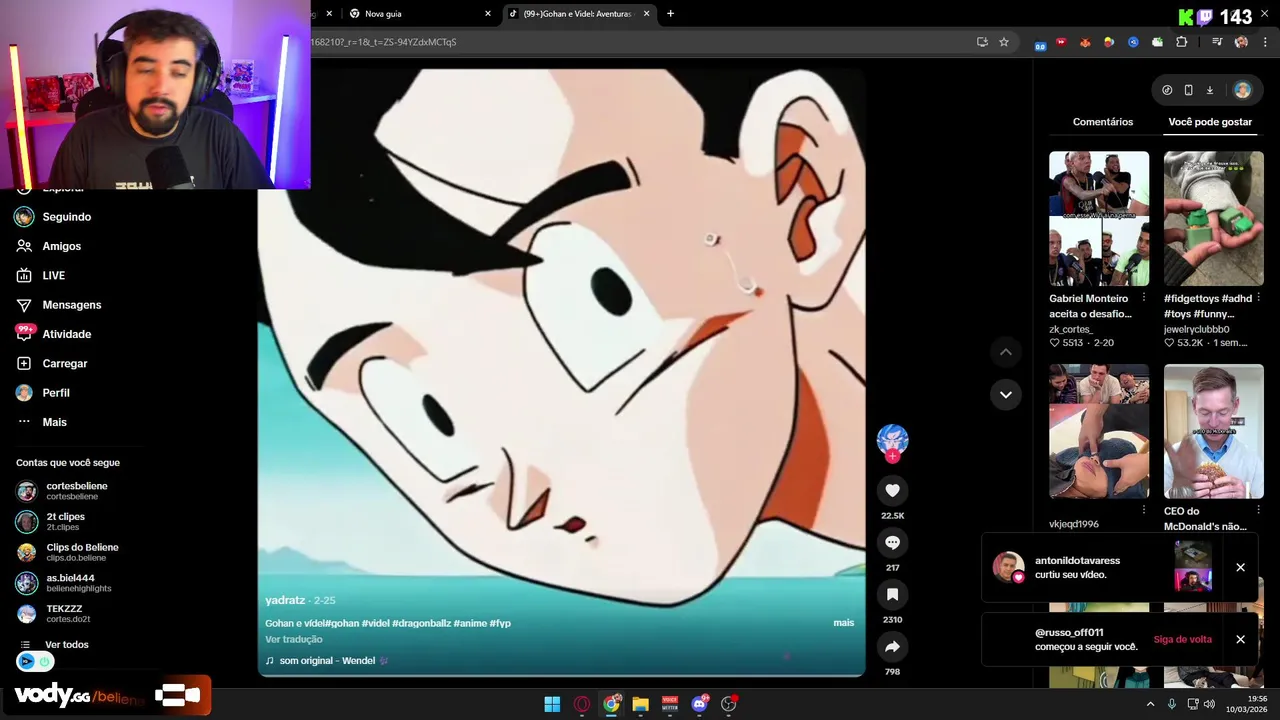The height and width of the screenshot is (720, 1280).
Task: Open Discord from the taskbar
Action: (699, 704)
